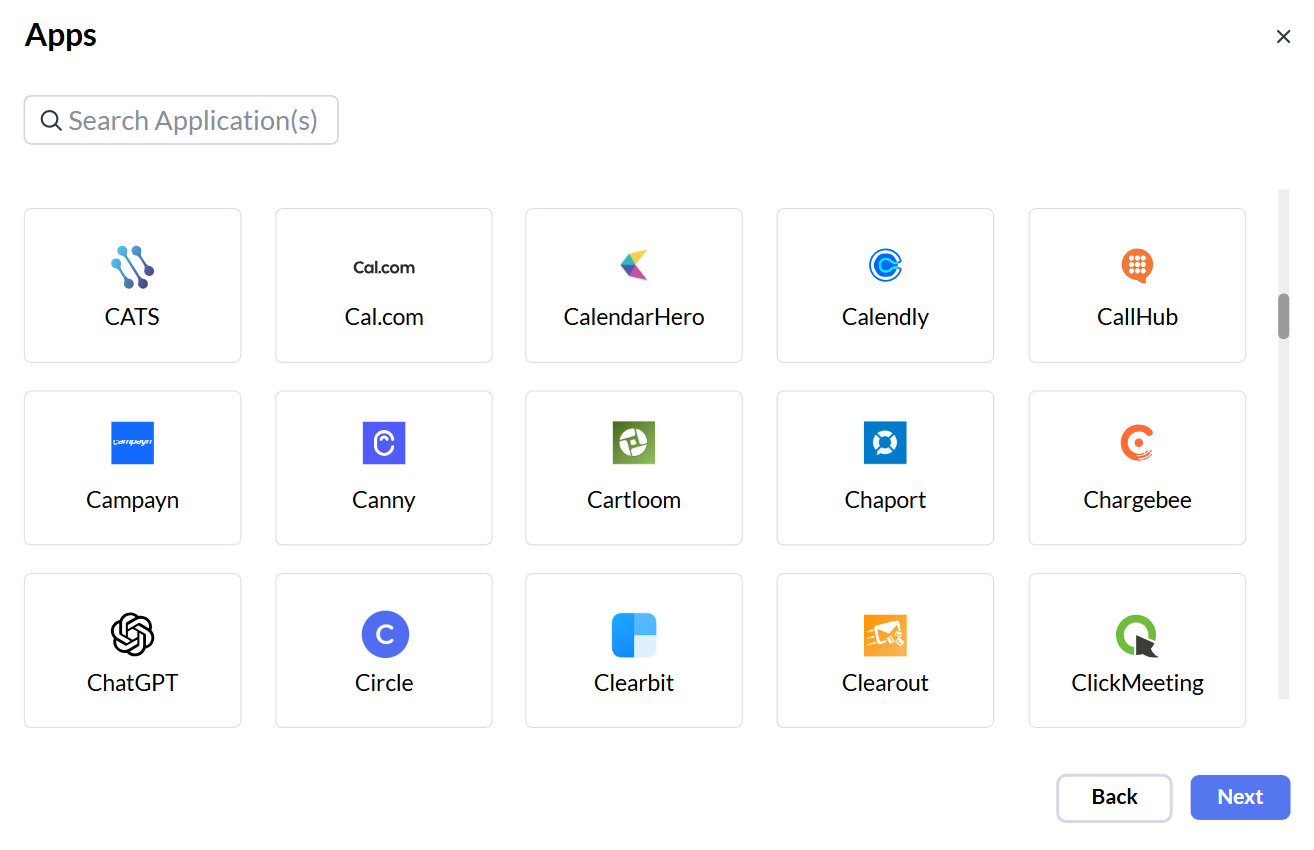Select the Chargebee orange C icon
1314x850 pixels.
1137,443
